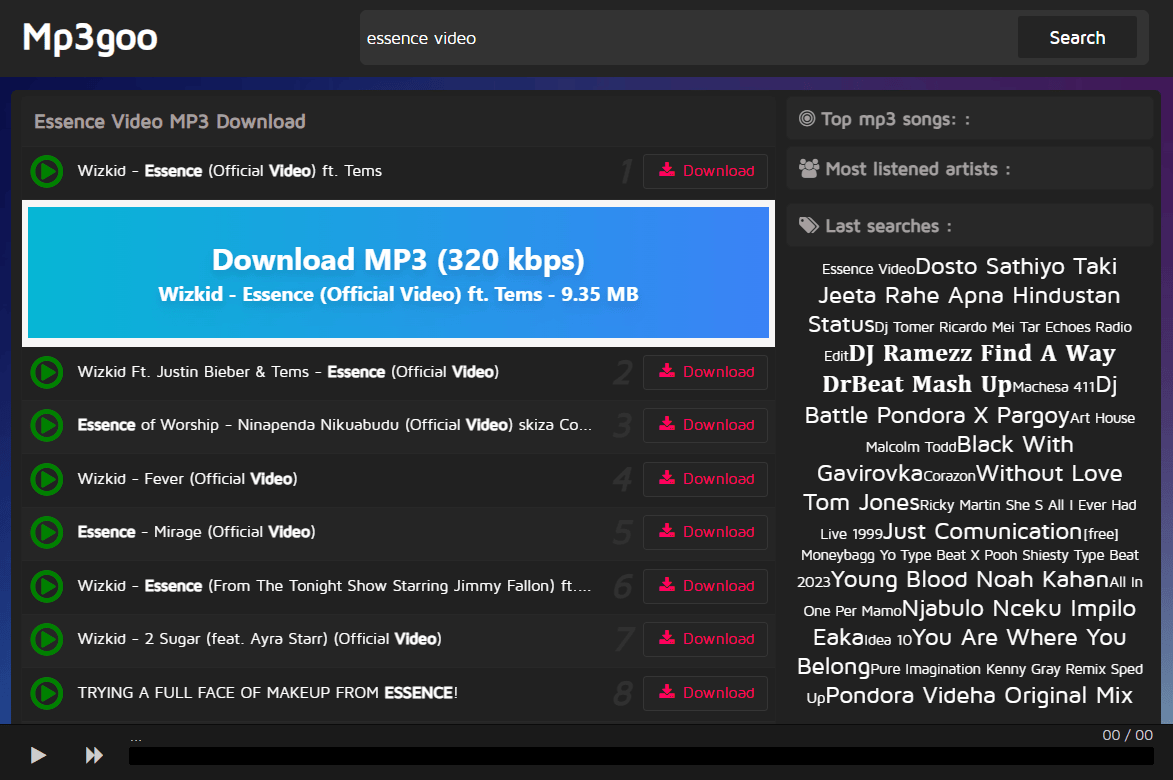Download Wizkid 2 Sugar result
This screenshot has width=1173, height=780.
point(705,639)
